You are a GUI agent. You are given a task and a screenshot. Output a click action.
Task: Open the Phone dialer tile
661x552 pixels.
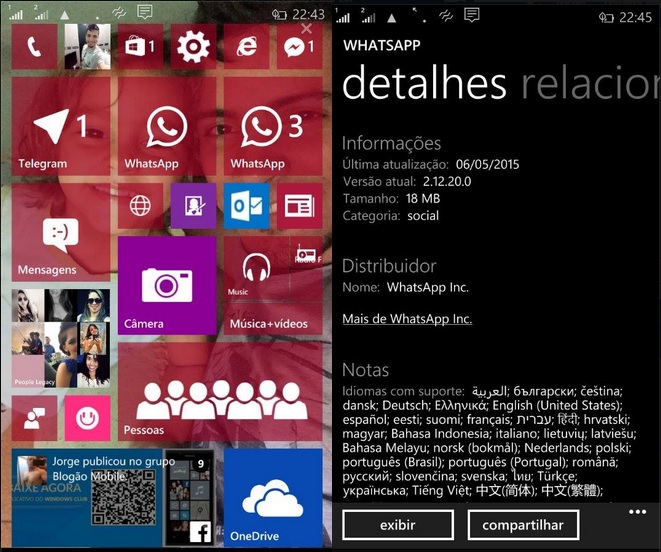click(x=34, y=47)
